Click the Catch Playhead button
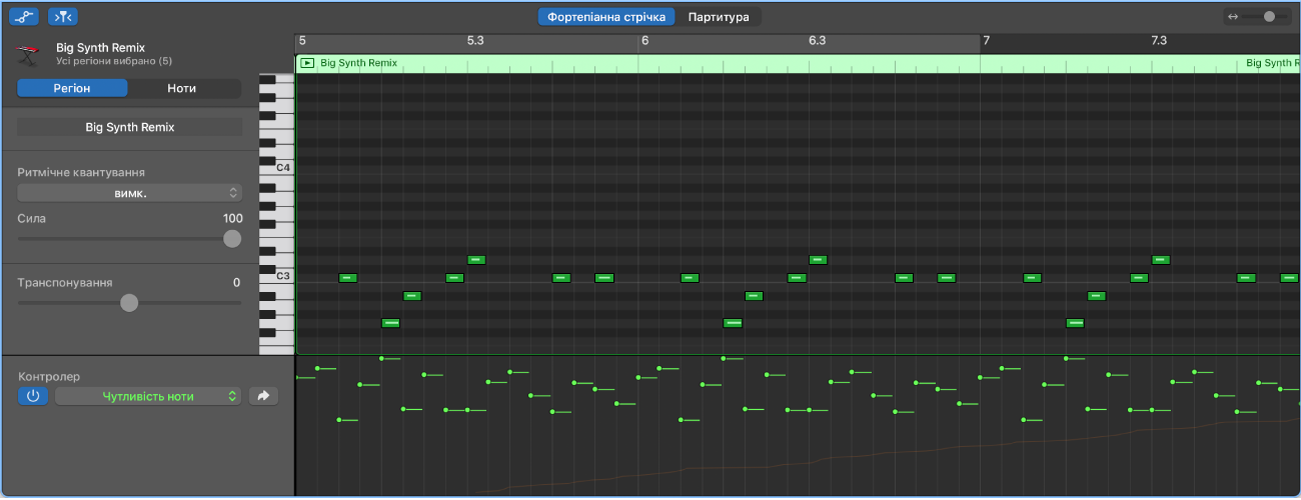This screenshot has width=1301, height=500. click(x=63, y=16)
